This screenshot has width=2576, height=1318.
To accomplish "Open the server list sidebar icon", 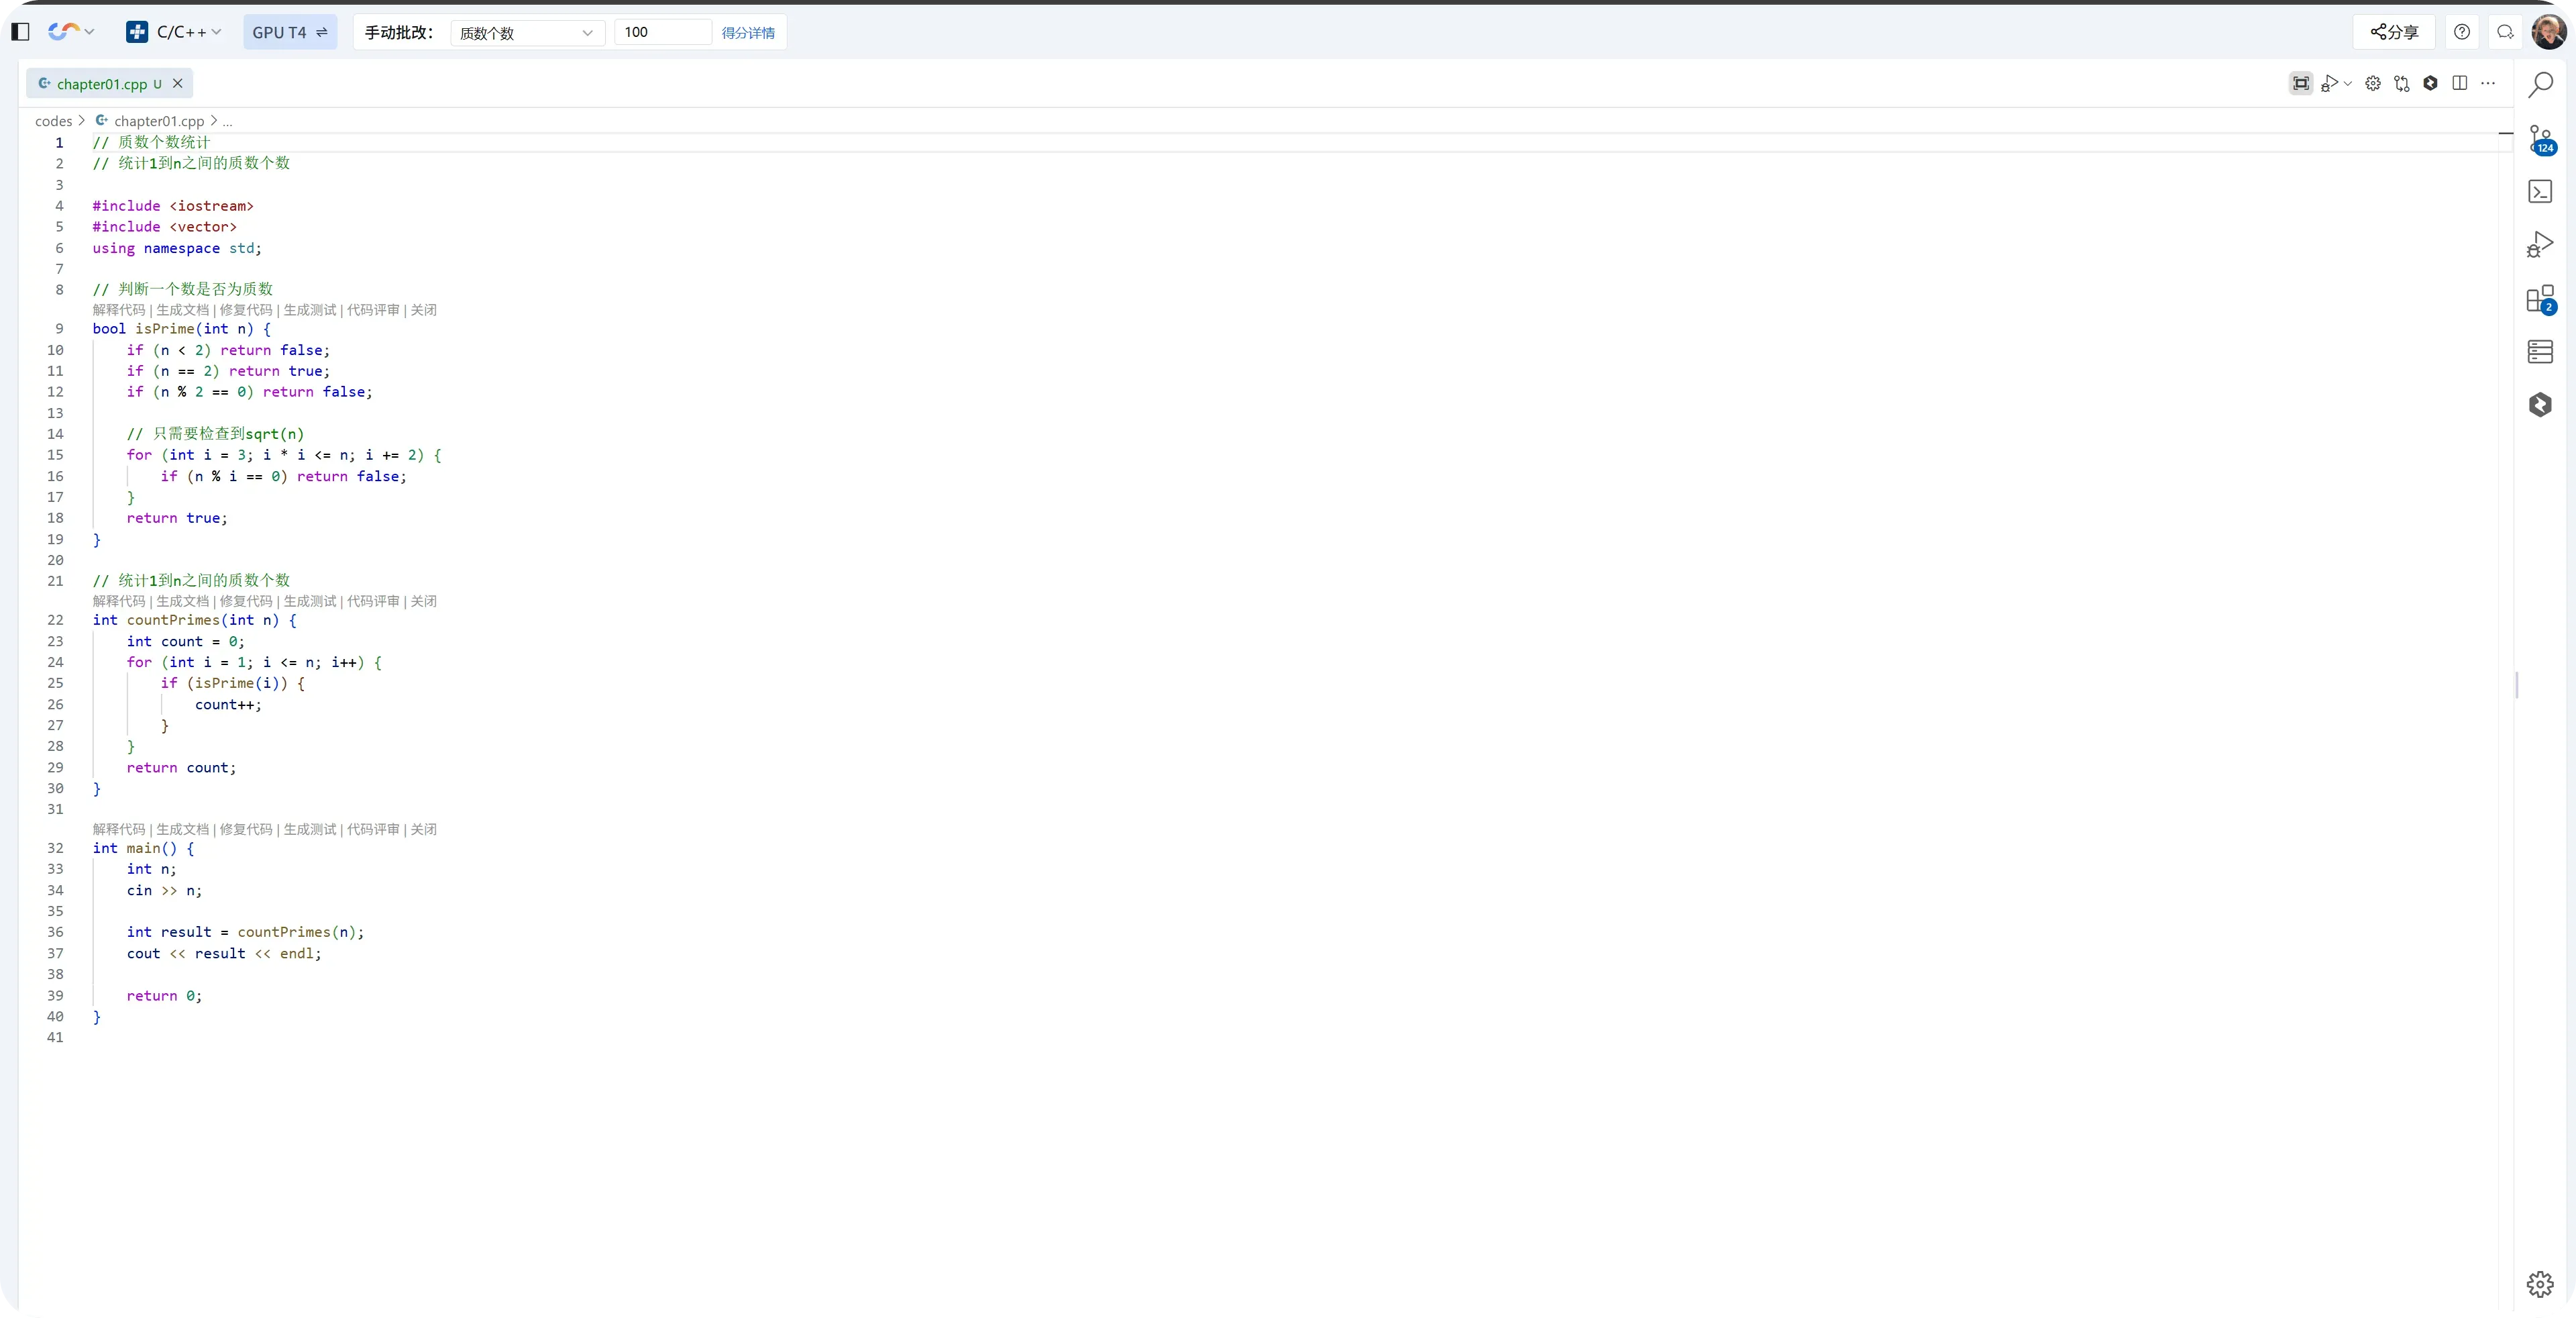I will coord(2540,351).
